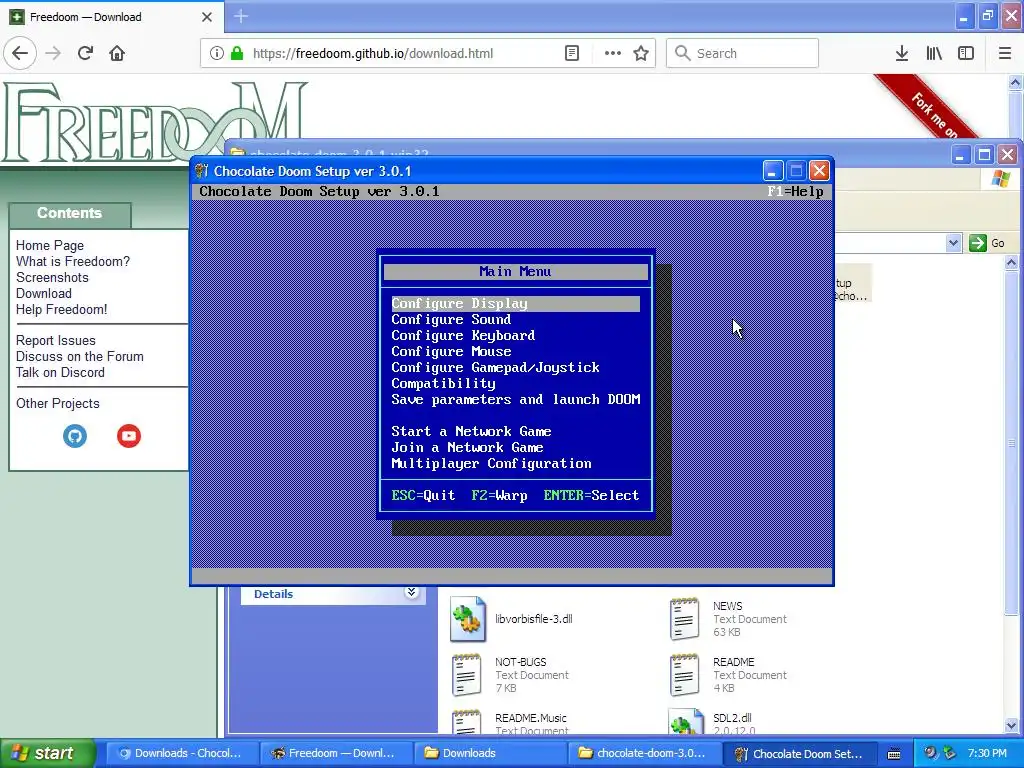Click the GitHub icon under Other Projects

click(x=75, y=436)
